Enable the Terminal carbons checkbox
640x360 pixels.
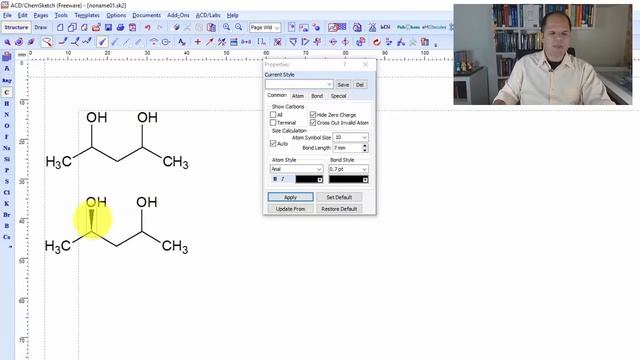(273, 122)
